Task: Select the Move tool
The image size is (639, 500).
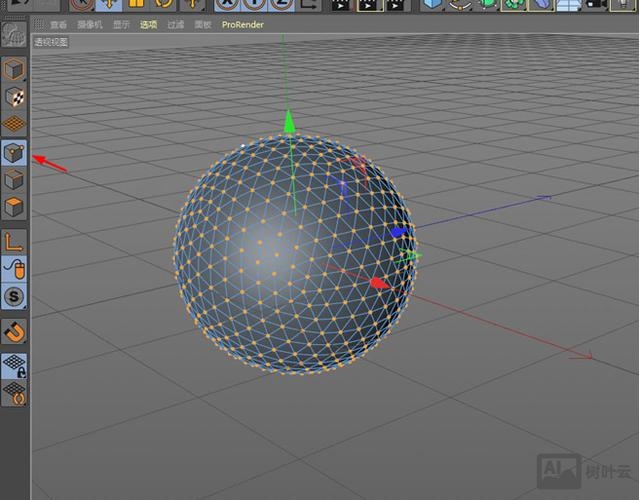Action: [x=108, y=4]
